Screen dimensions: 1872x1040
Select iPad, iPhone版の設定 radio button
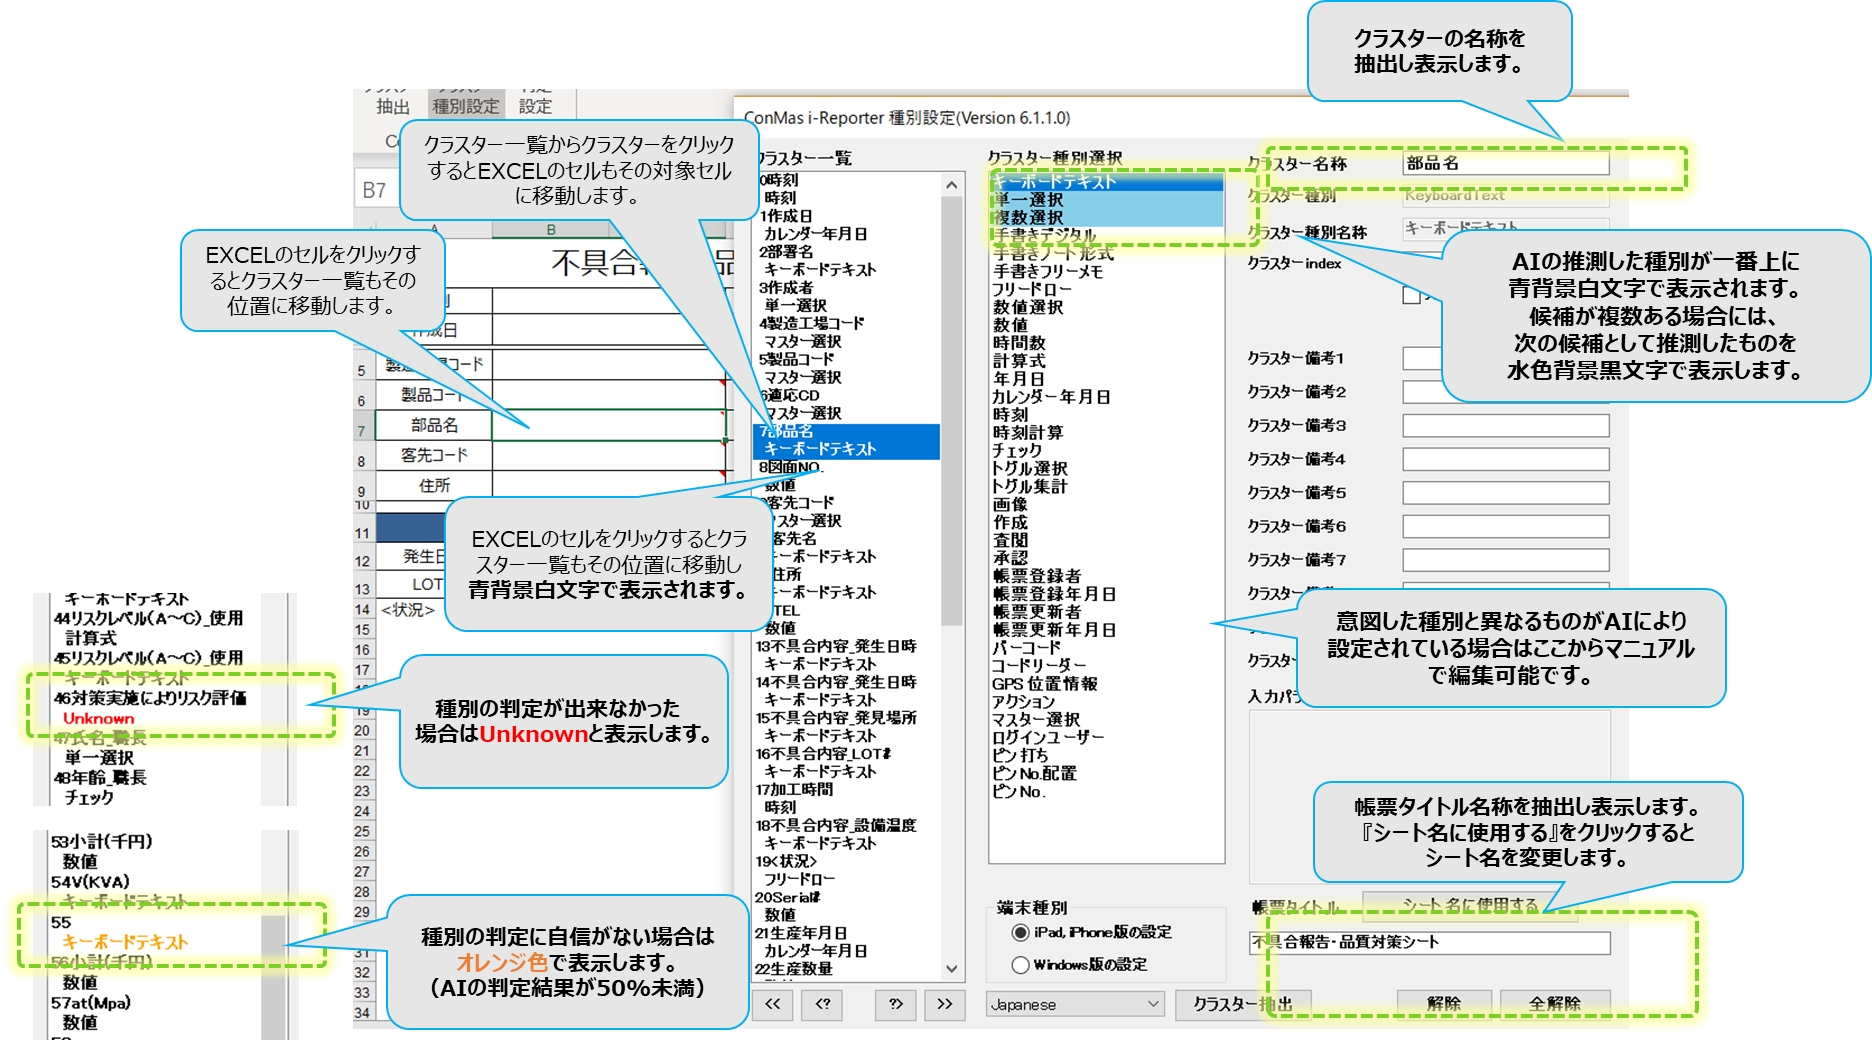click(x=1020, y=932)
